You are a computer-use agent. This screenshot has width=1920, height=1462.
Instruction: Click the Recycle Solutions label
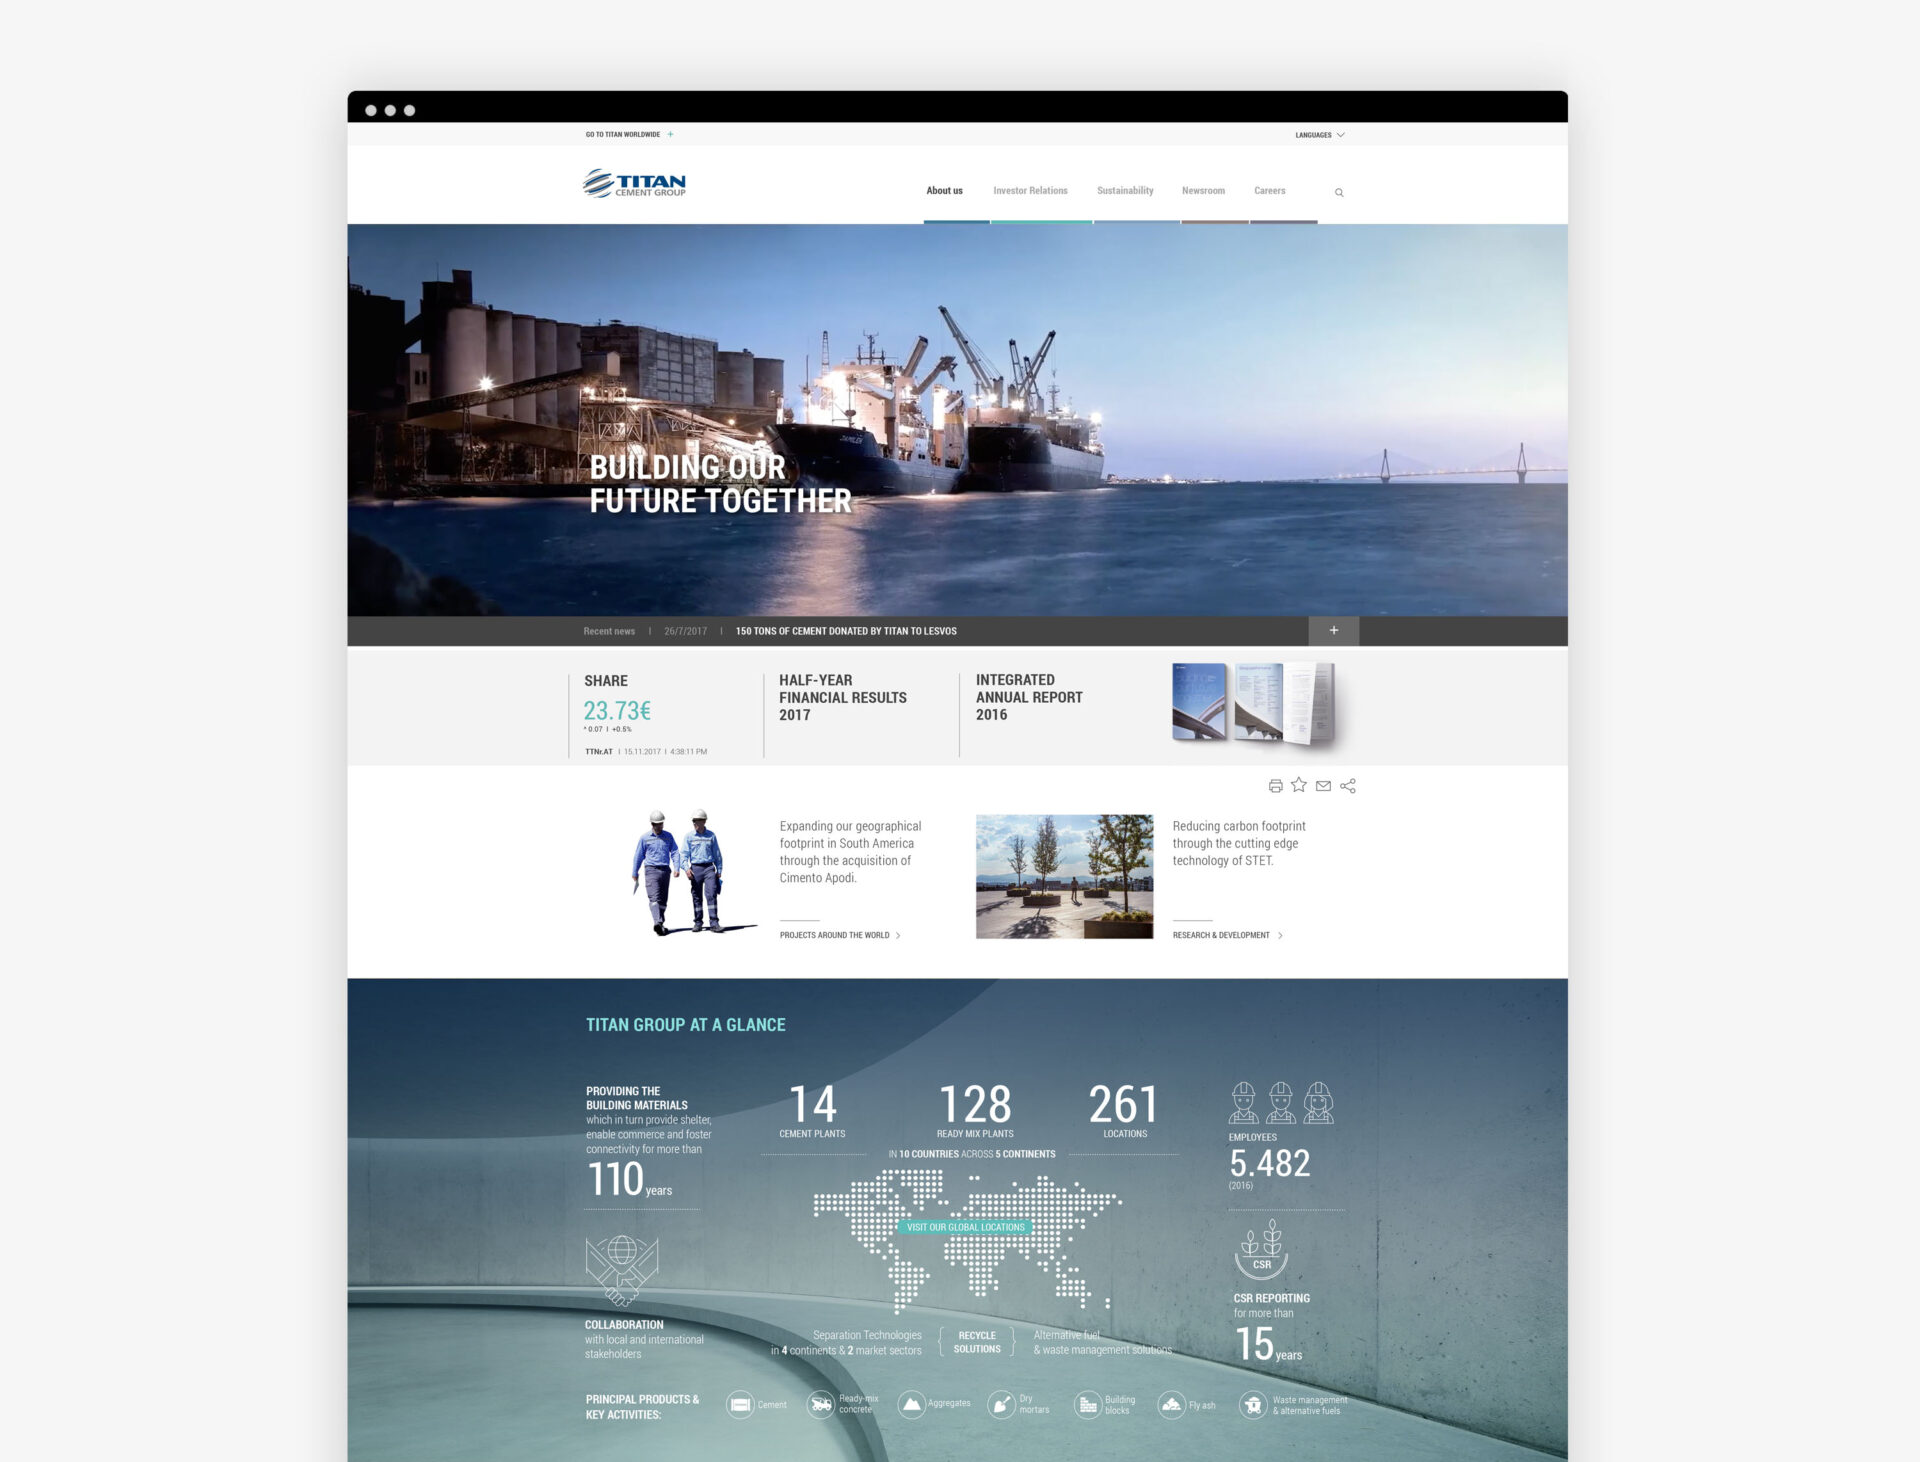977,1342
